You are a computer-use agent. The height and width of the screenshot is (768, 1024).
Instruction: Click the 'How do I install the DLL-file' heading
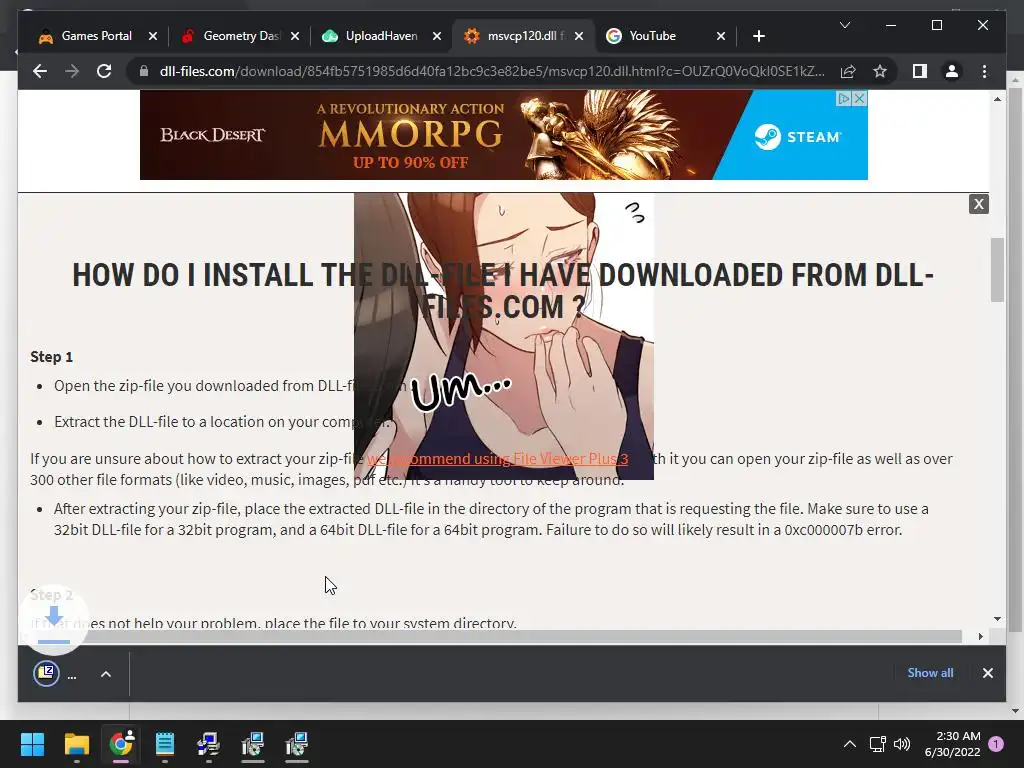pos(503,291)
